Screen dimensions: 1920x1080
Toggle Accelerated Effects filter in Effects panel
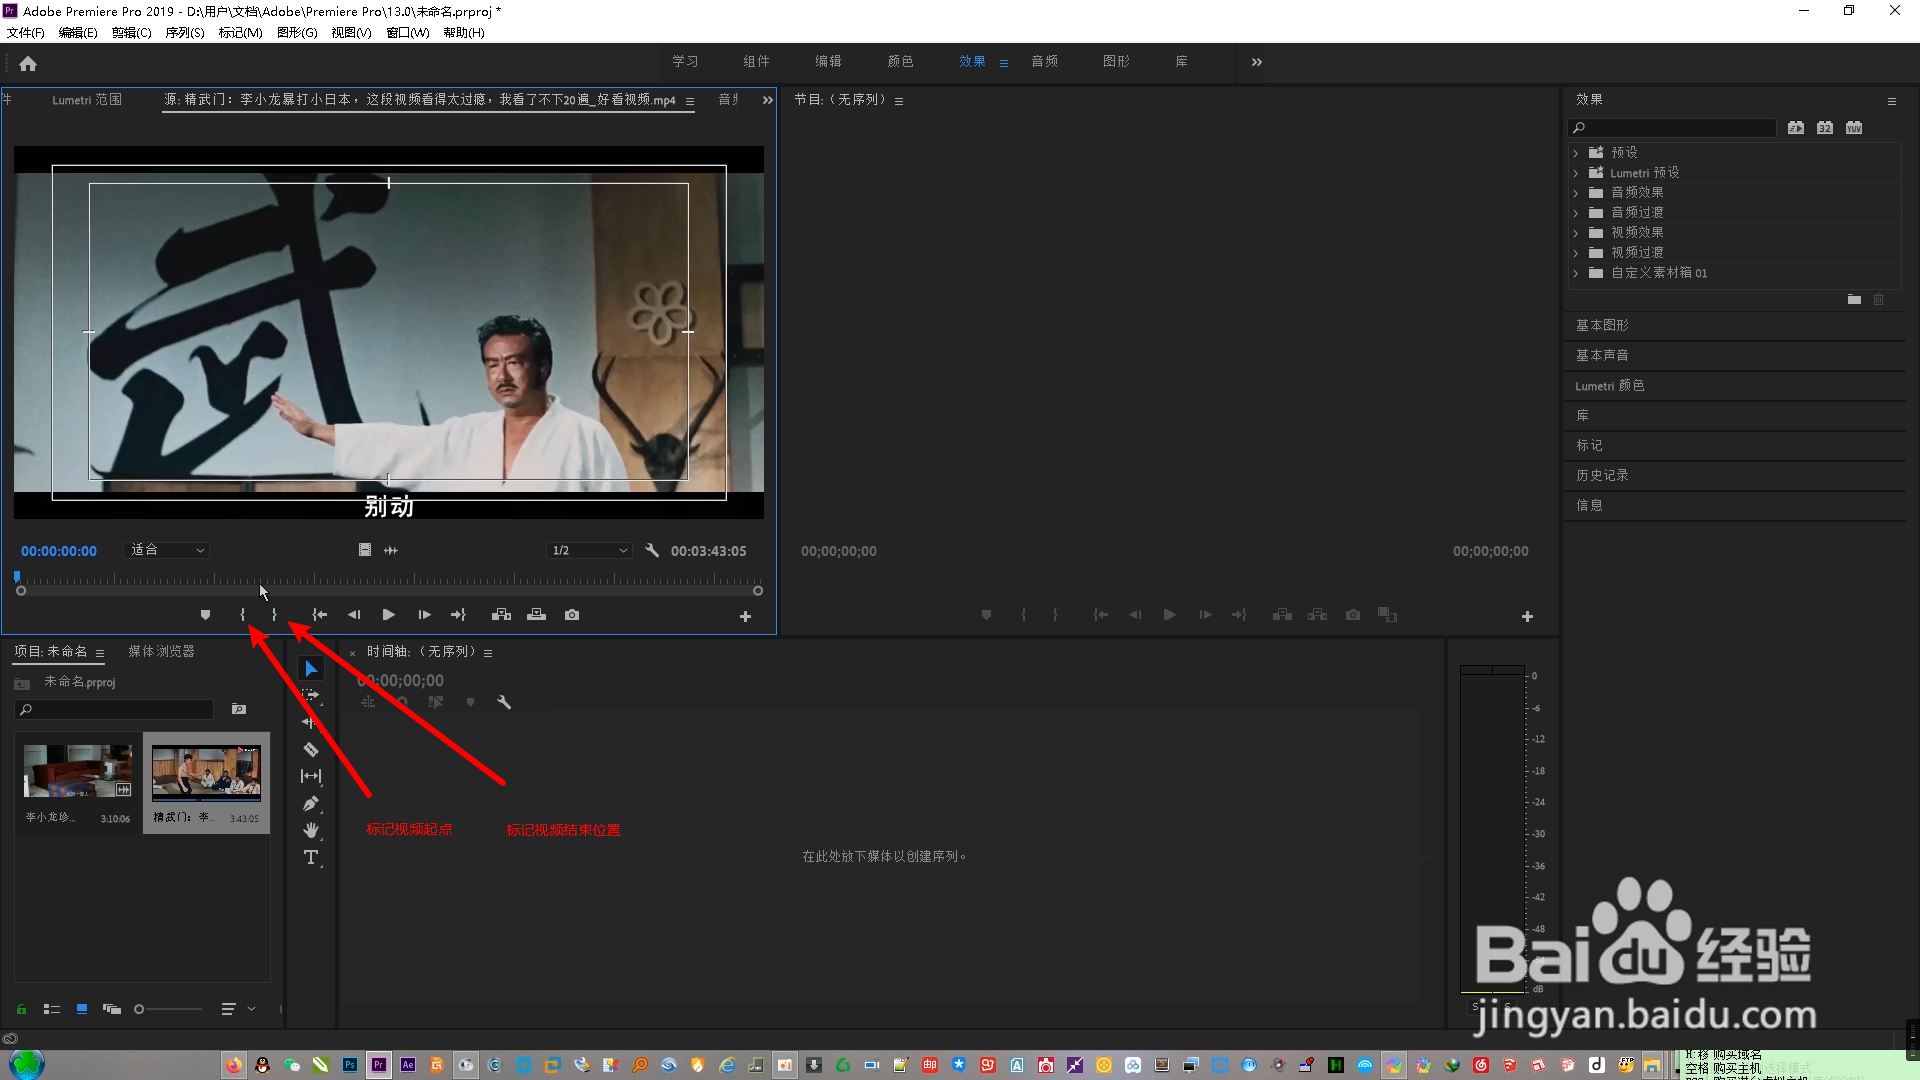point(1796,128)
